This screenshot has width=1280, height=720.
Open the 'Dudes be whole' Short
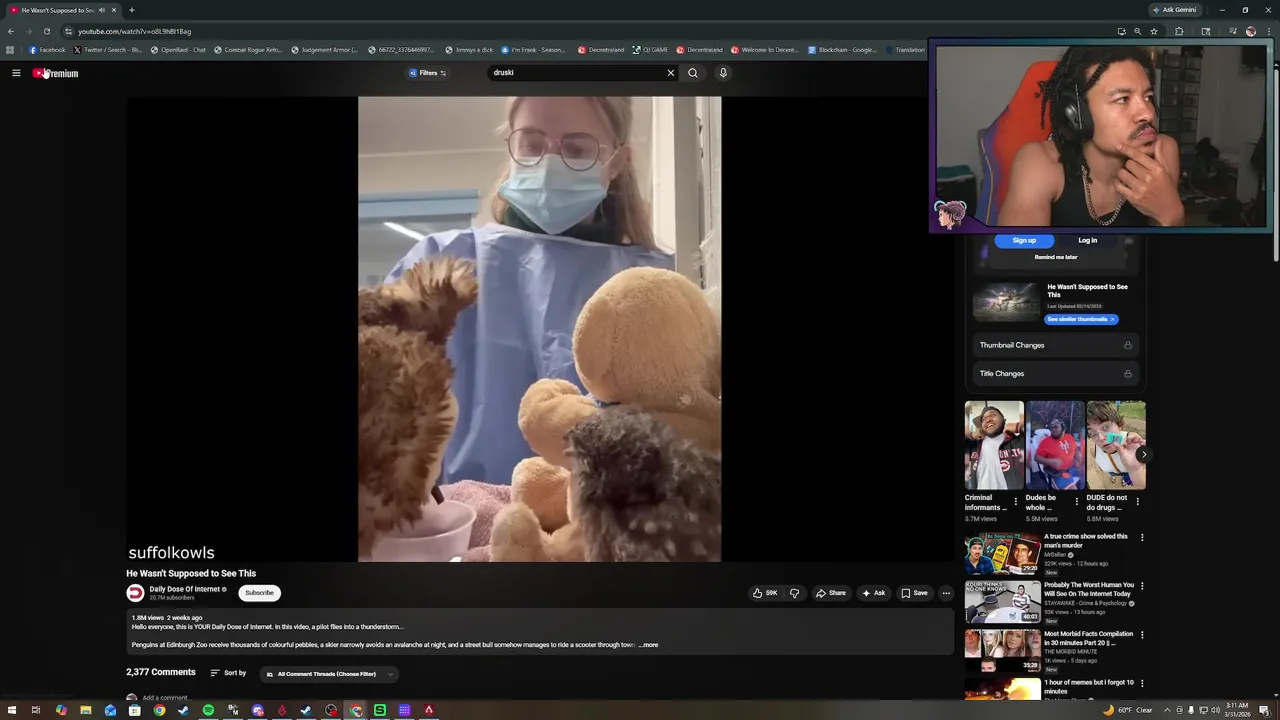click(x=1055, y=445)
